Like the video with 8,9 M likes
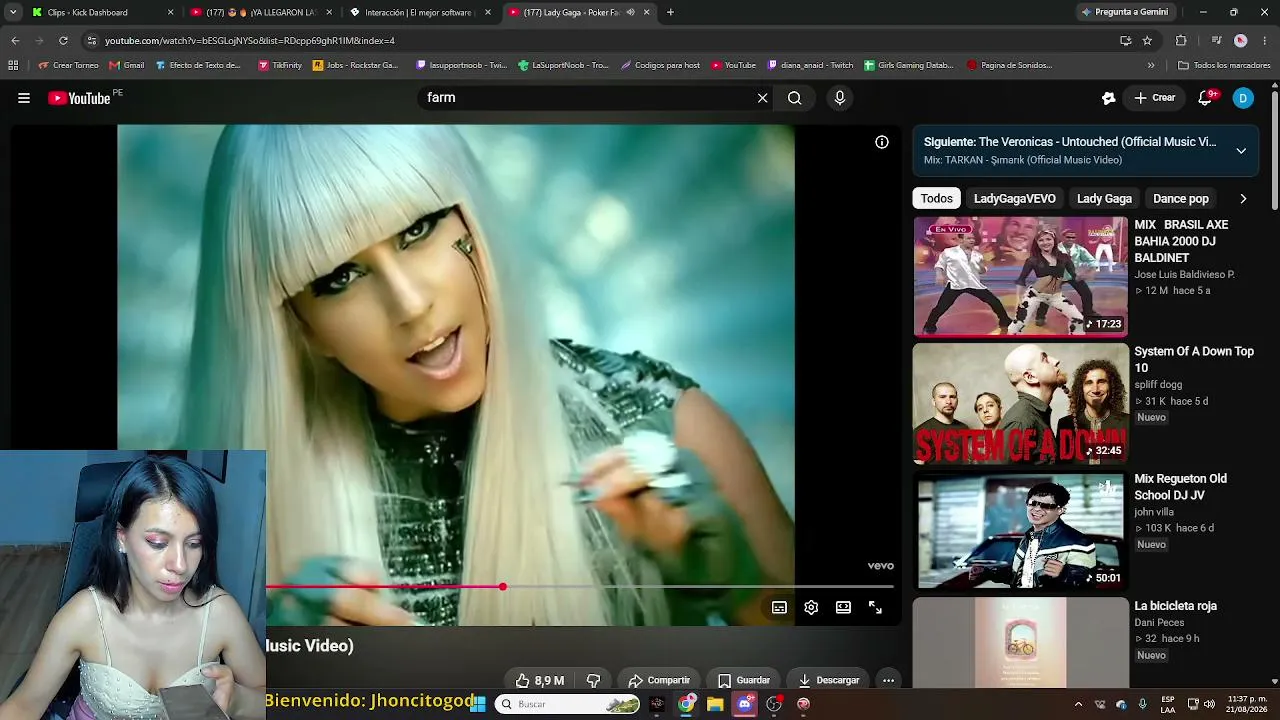 click(x=540, y=680)
